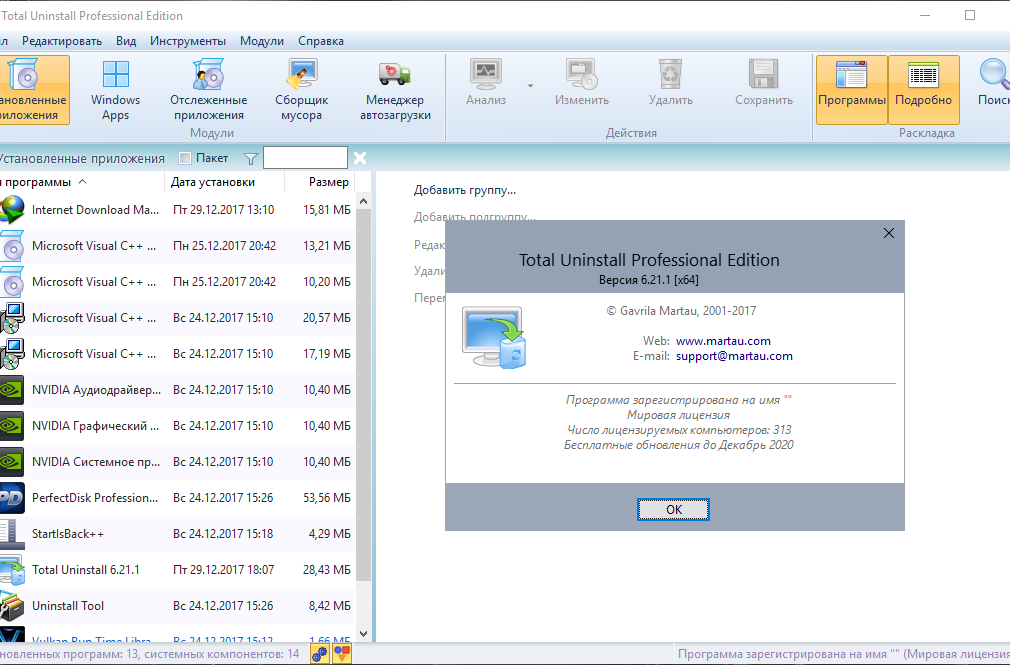Select the Total Uninstall 6.21.1 icon
Screen dimensions: 1010x665
pyautogui.click(x=12, y=570)
